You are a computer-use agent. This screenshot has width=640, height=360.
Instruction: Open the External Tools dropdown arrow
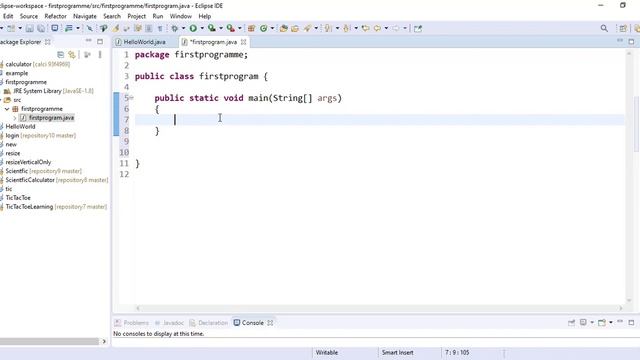[240, 28]
